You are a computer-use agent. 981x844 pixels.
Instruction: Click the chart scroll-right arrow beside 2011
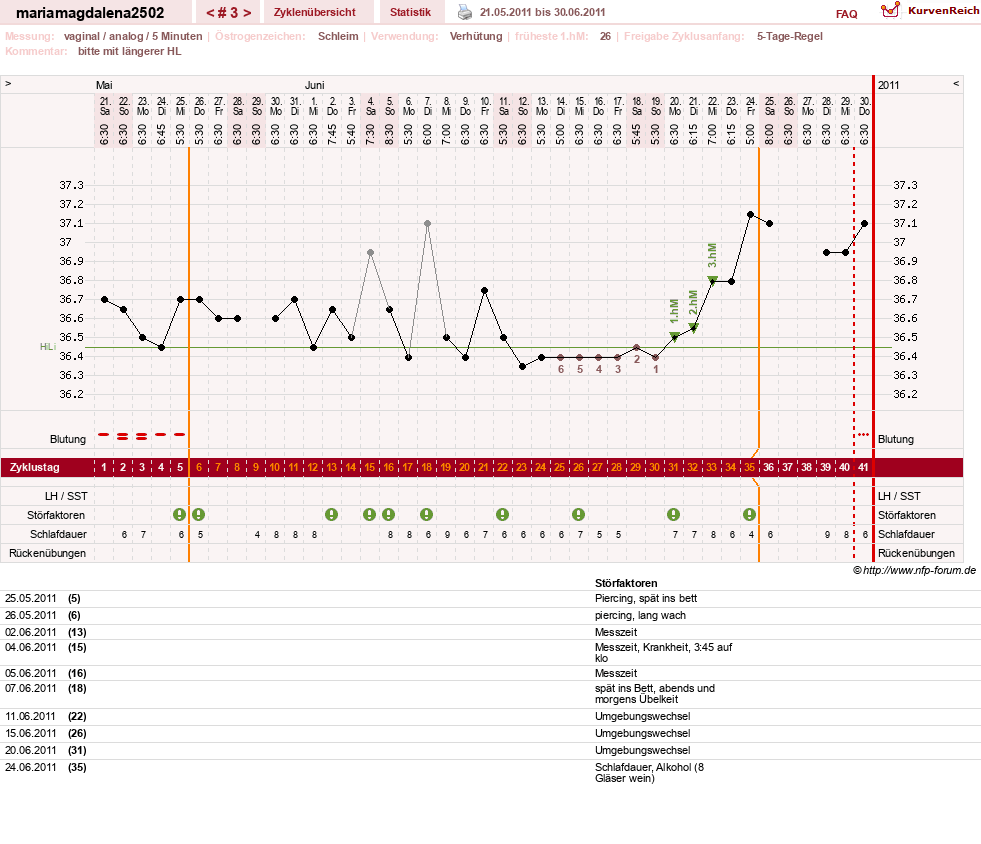(956, 83)
